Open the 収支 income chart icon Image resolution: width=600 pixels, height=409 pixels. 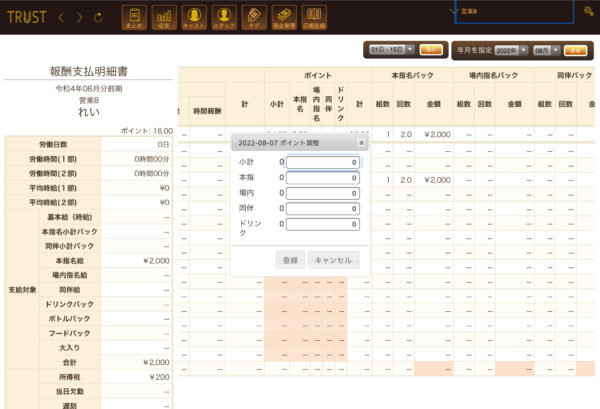(164, 17)
